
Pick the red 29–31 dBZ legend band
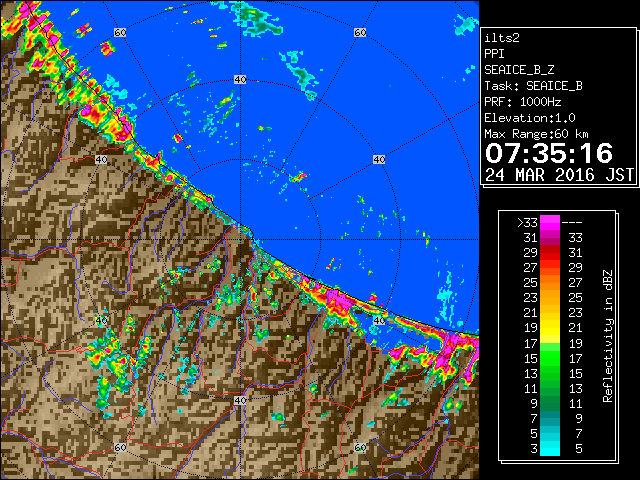click(550, 253)
